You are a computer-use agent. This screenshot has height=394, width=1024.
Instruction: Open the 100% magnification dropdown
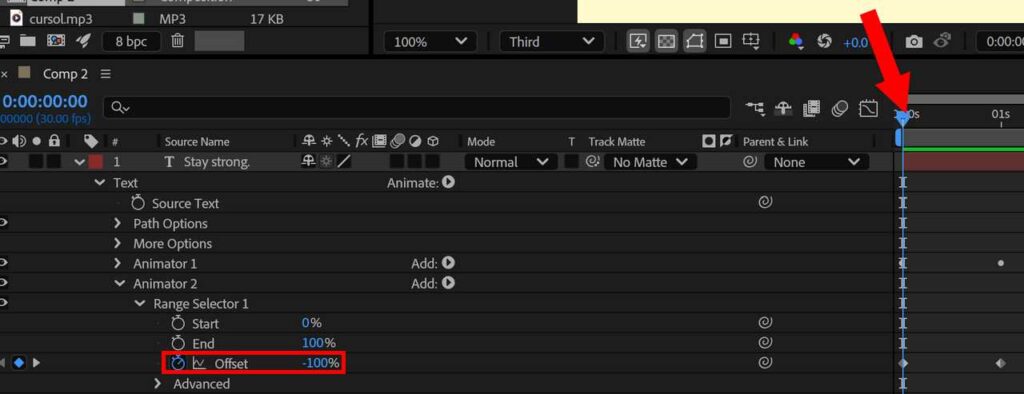[x=431, y=42]
